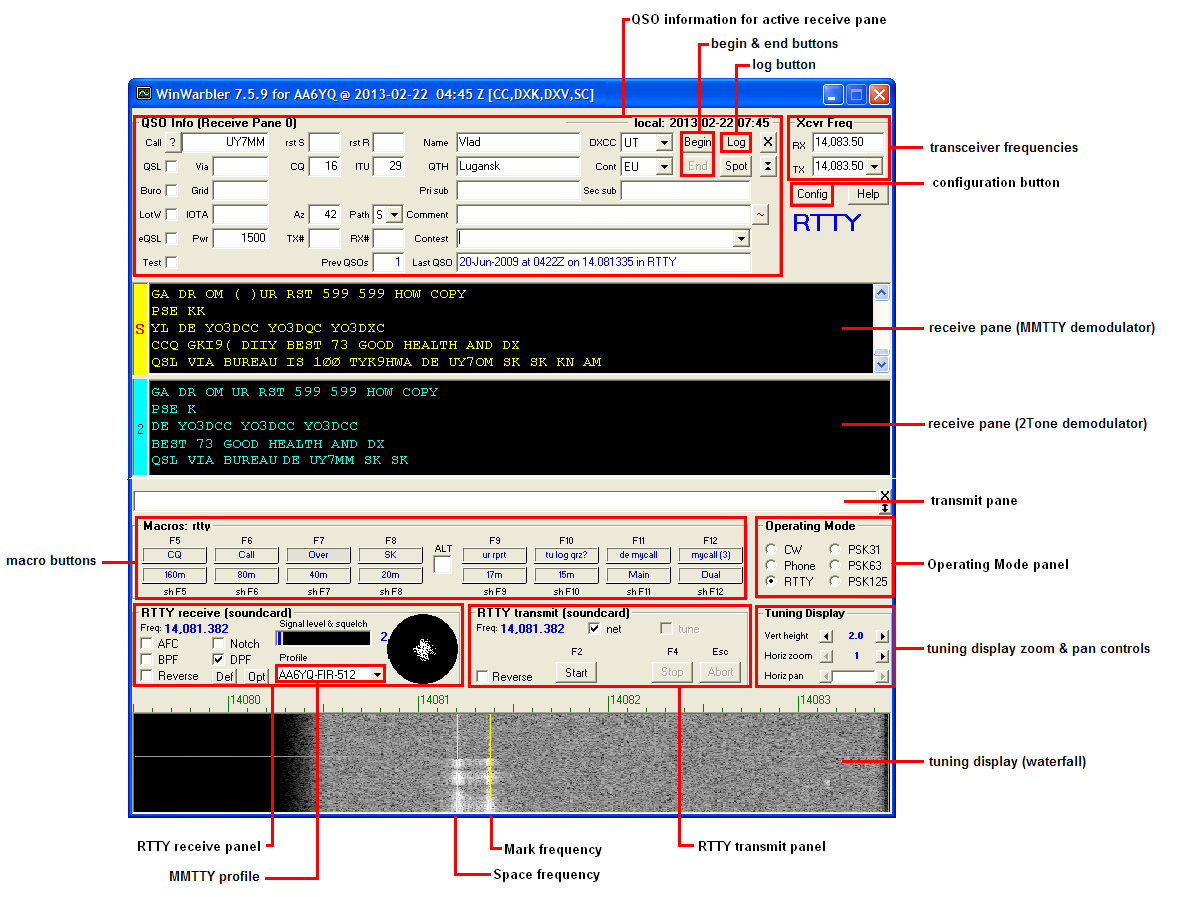Click the transmit pane X clear icon
This screenshot has width=1184, height=897.
[884, 495]
